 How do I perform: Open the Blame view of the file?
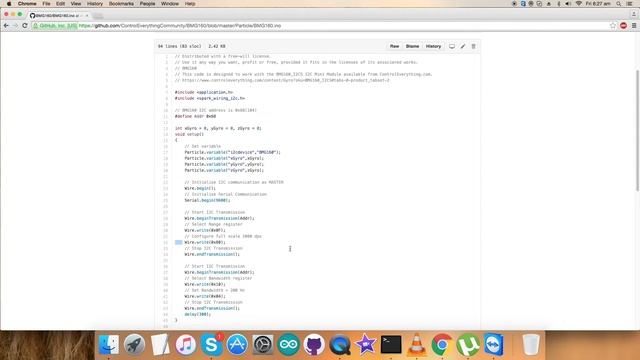412,46
